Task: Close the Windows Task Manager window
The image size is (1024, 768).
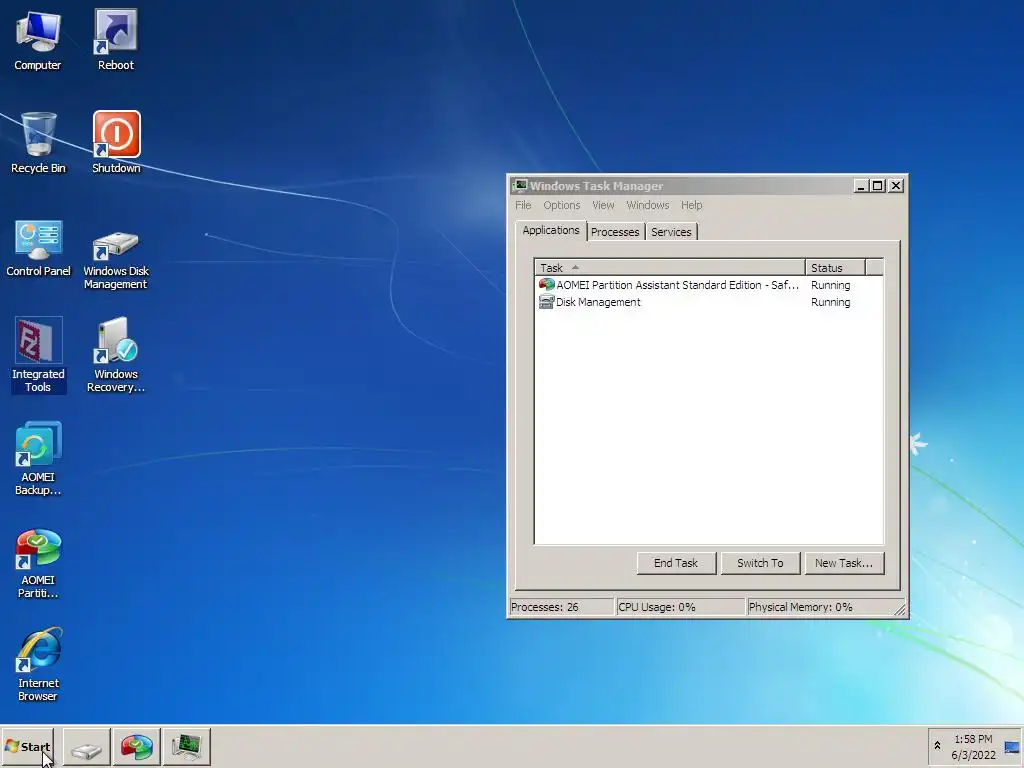Action: click(896, 186)
